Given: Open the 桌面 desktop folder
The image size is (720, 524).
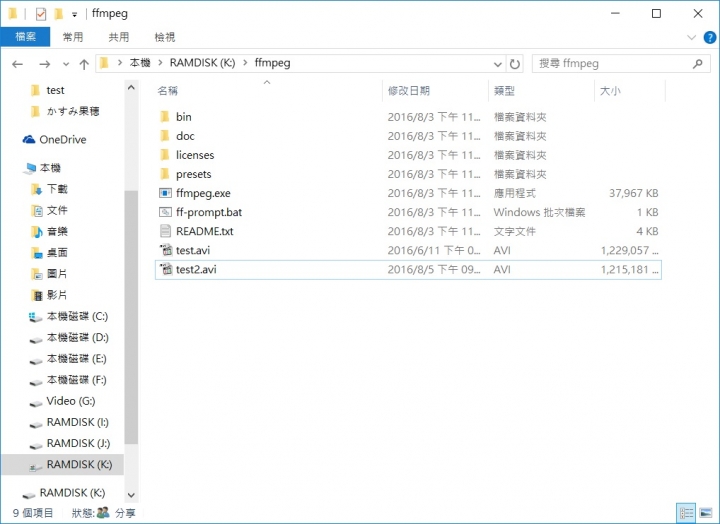Looking at the screenshot, I should tap(57, 253).
